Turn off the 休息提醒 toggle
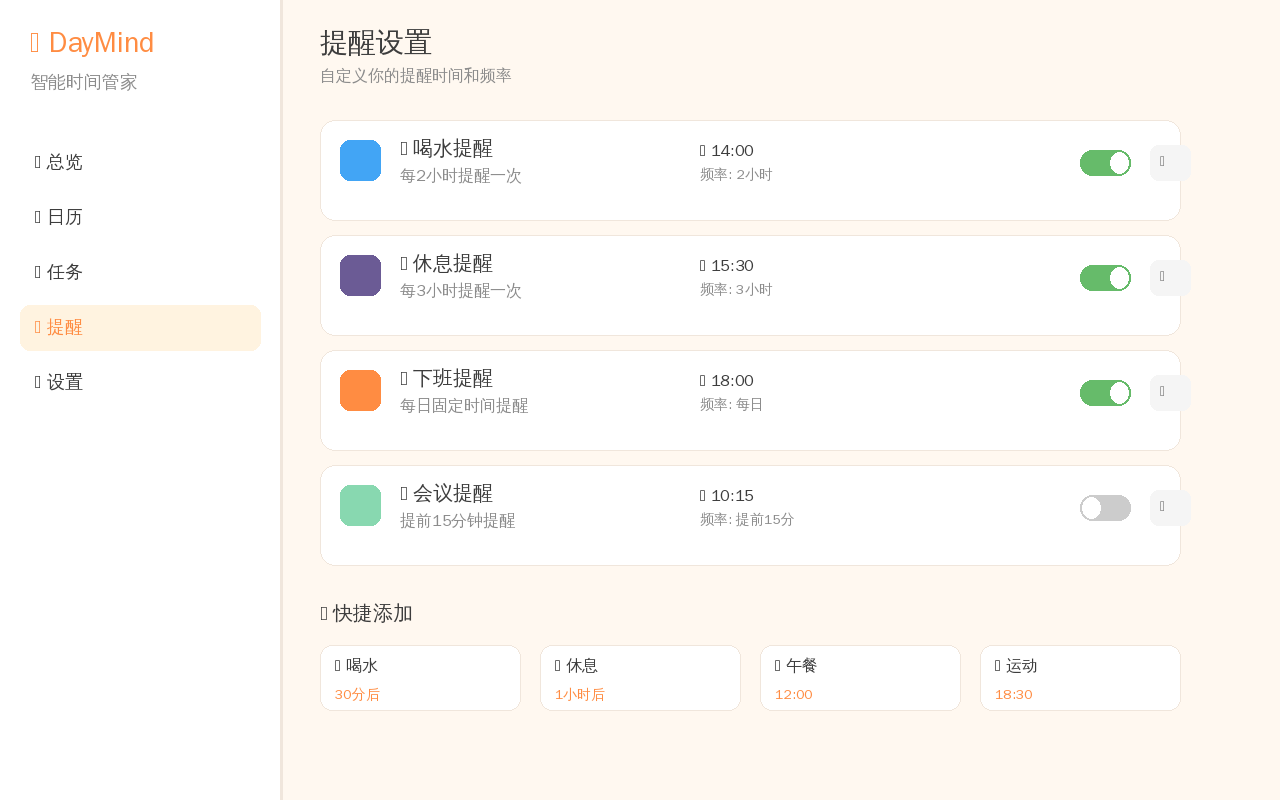The image size is (1280, 800). 1105,278
